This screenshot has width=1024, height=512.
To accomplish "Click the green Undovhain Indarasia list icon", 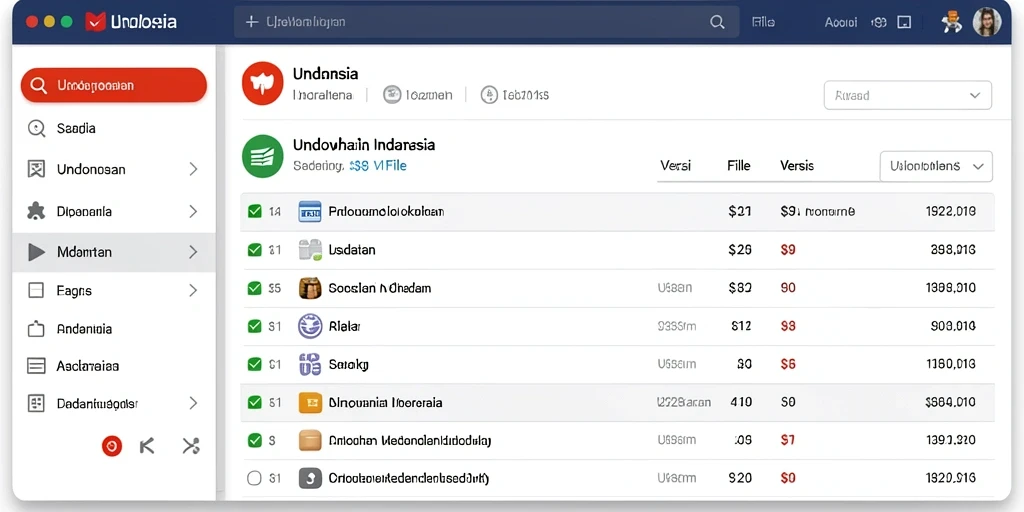I will pyautogui.click(x=263, y=156).
